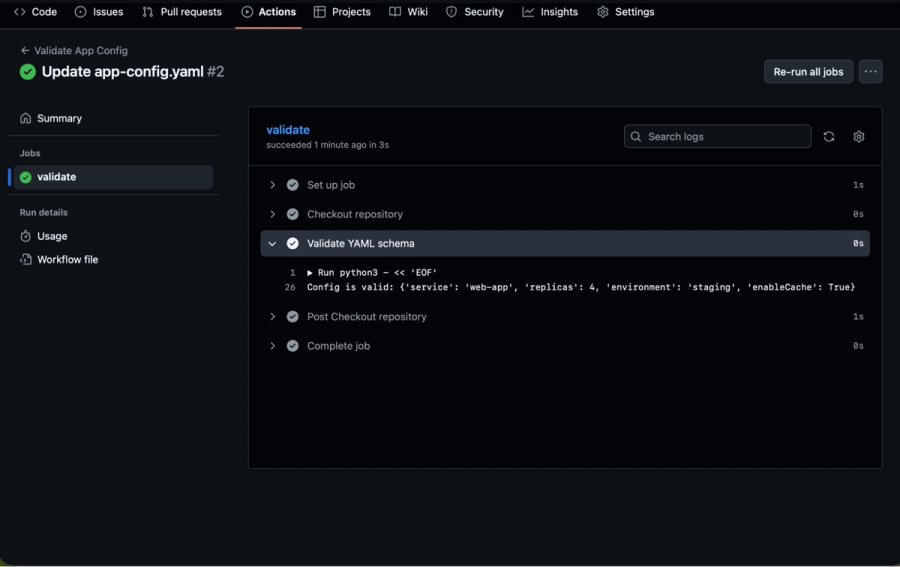Click the Actions play icon in navigation
Image resolution: width=900 pixels, height=567 pixels.
[247, 11]
